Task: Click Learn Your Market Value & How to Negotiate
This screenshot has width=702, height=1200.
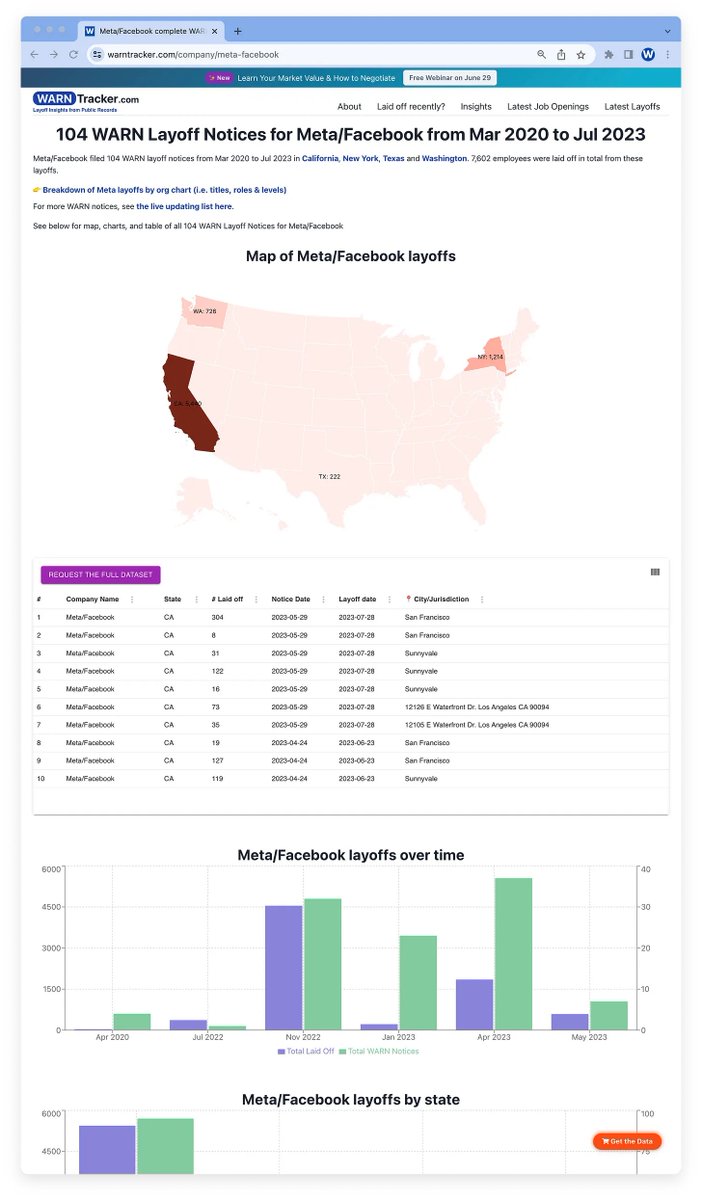Action: 316,78
